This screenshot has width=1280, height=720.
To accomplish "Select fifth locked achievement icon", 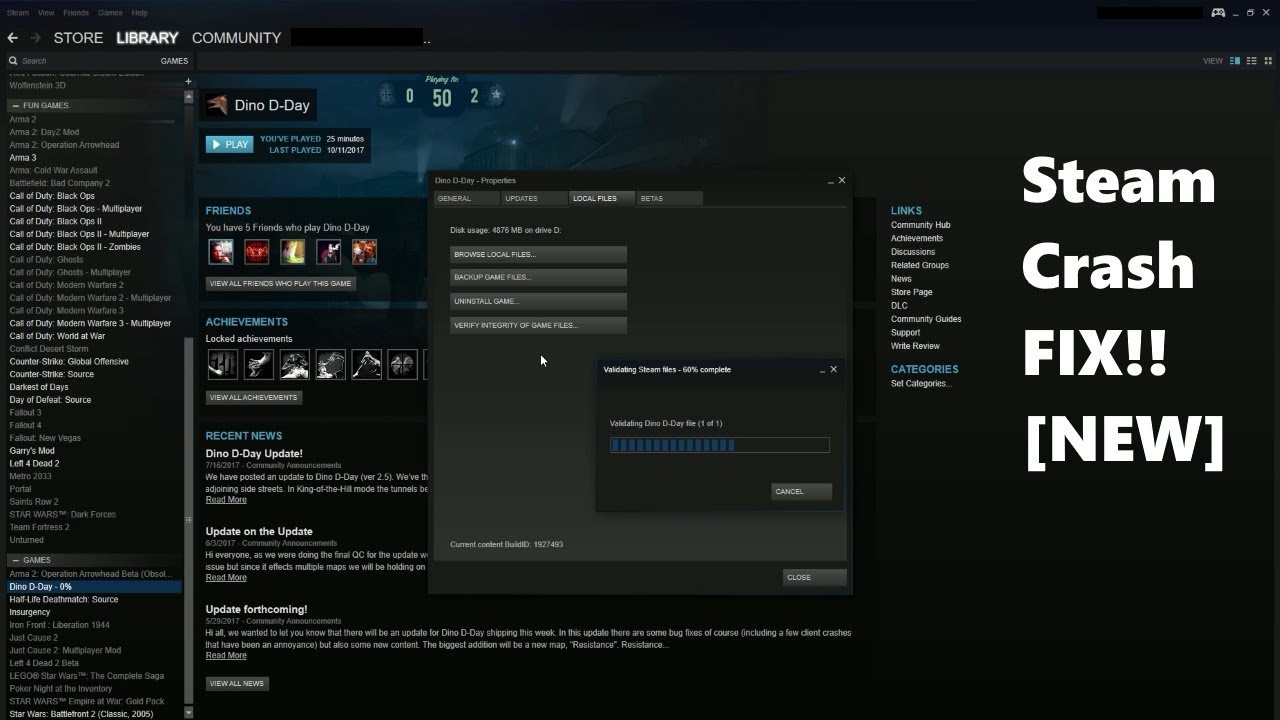I will pos(366,364).
